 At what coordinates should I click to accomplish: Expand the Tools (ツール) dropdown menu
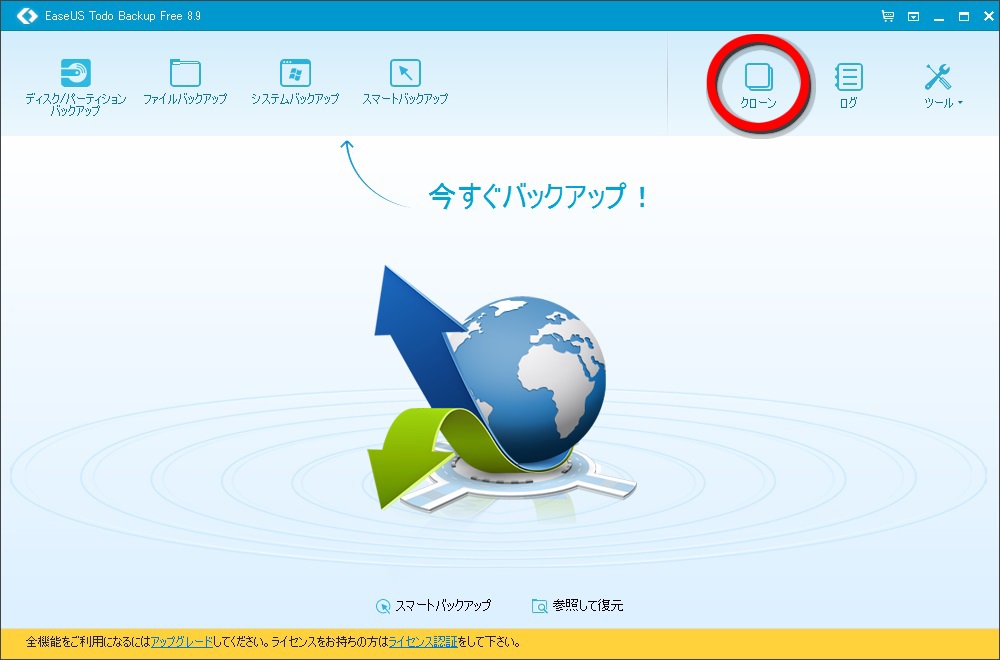[943, 85]
